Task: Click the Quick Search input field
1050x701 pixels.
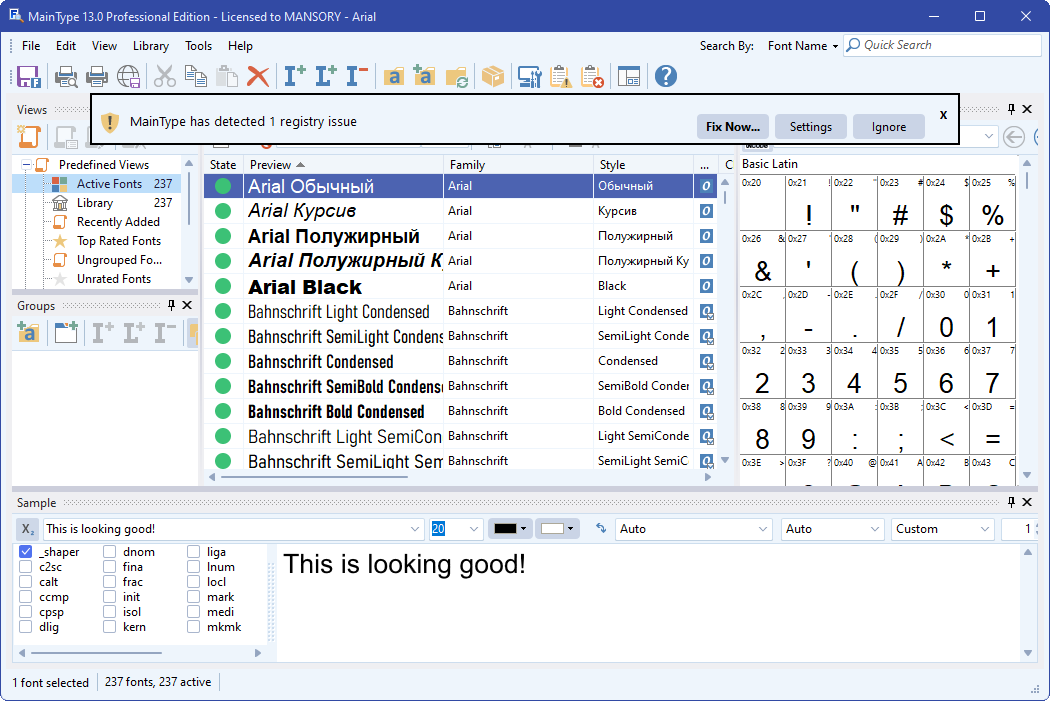Action: 942,45
